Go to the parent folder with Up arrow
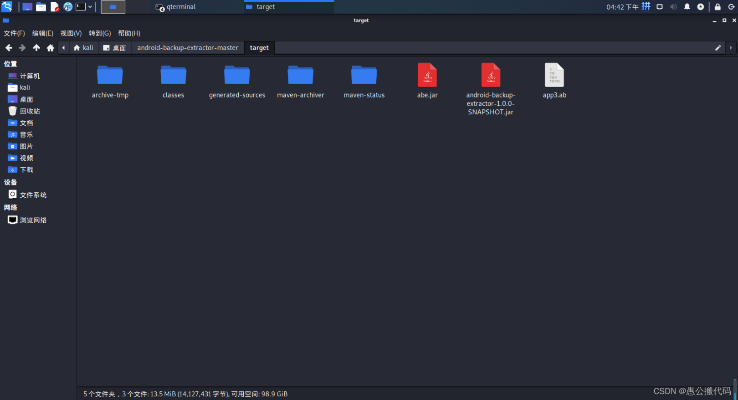 tap(37, 47)
